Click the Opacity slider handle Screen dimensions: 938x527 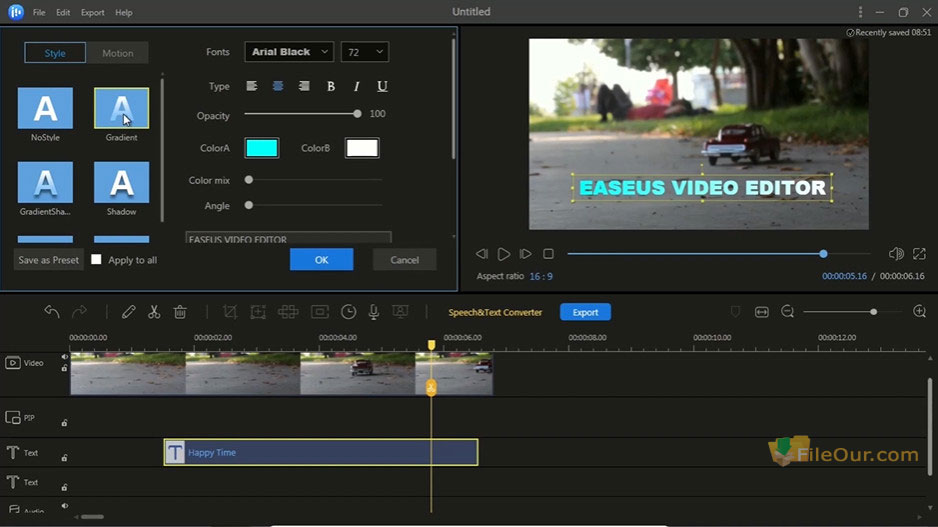[x=357, y=114]
